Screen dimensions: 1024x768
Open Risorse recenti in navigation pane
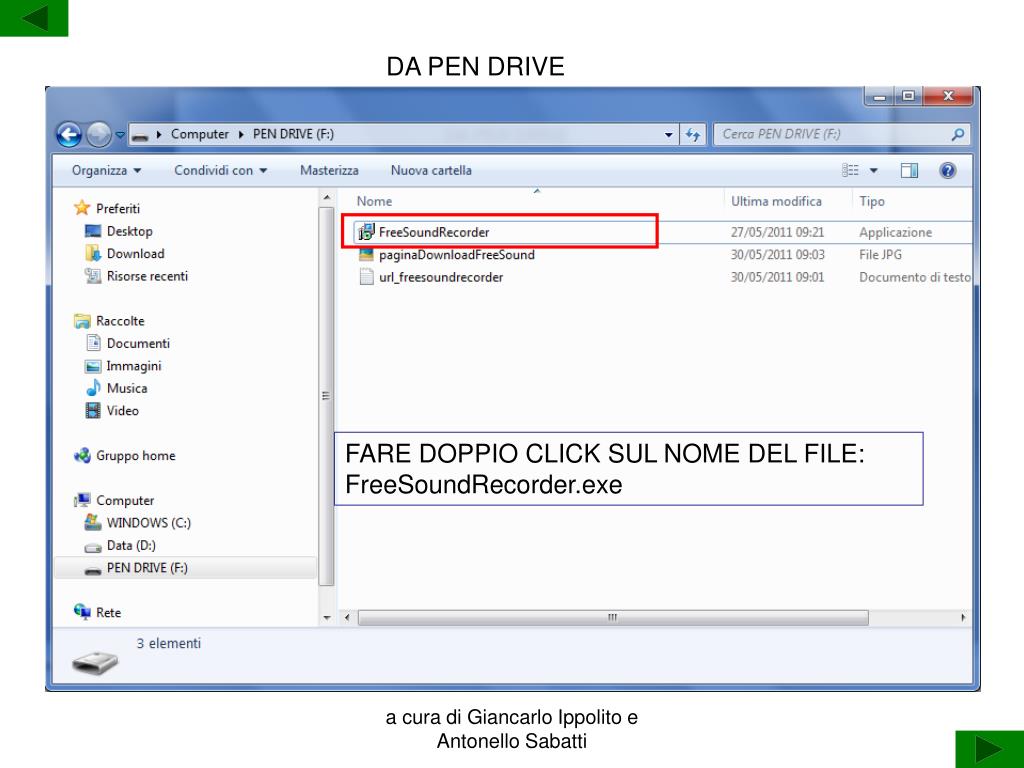coord(147,276)
